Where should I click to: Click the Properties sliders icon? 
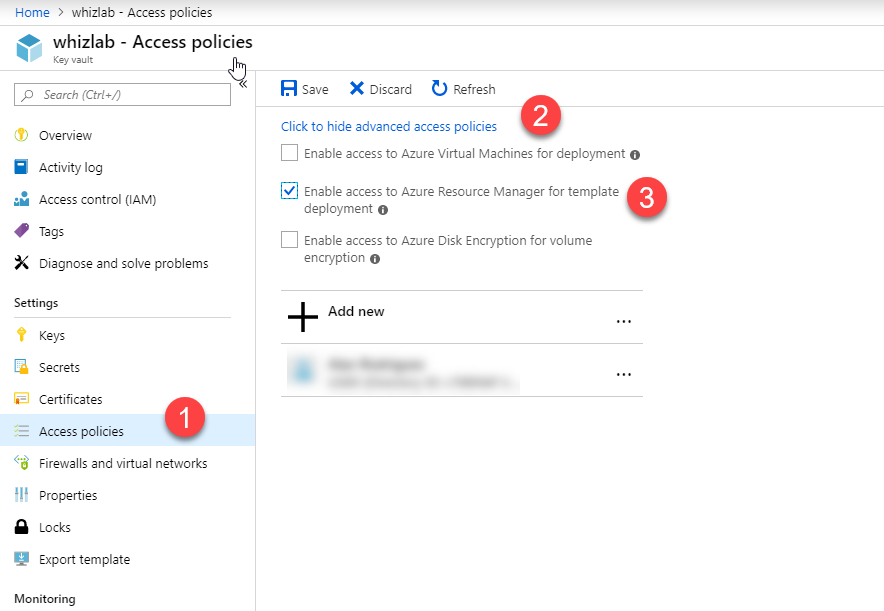coord(21,495)
